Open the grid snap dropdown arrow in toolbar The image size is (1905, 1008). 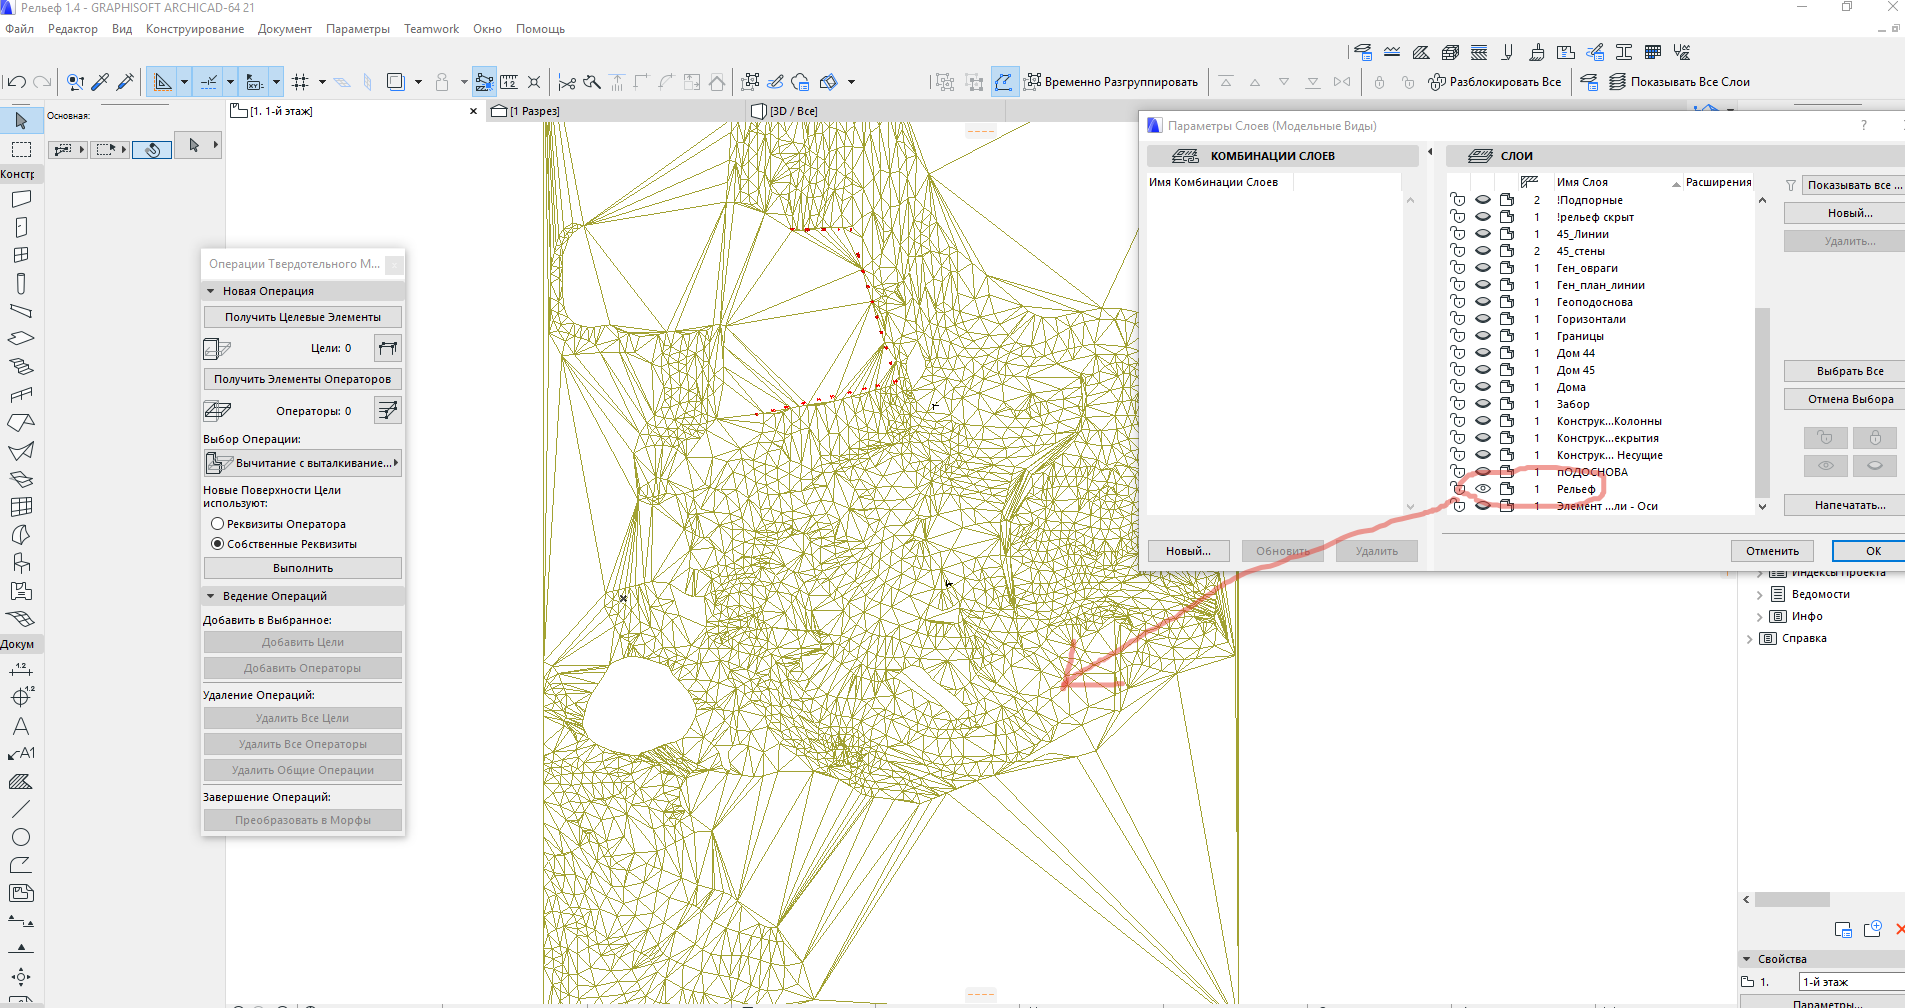pyautogui.click(x=322, y=82)
